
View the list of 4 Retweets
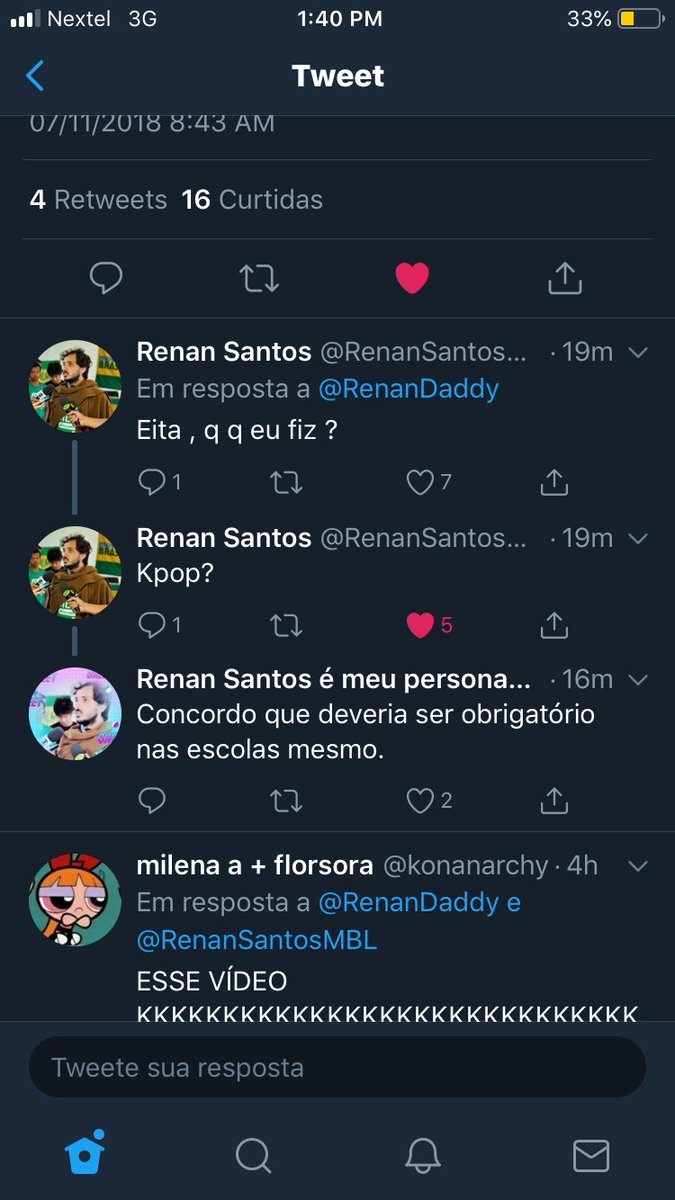98,200
